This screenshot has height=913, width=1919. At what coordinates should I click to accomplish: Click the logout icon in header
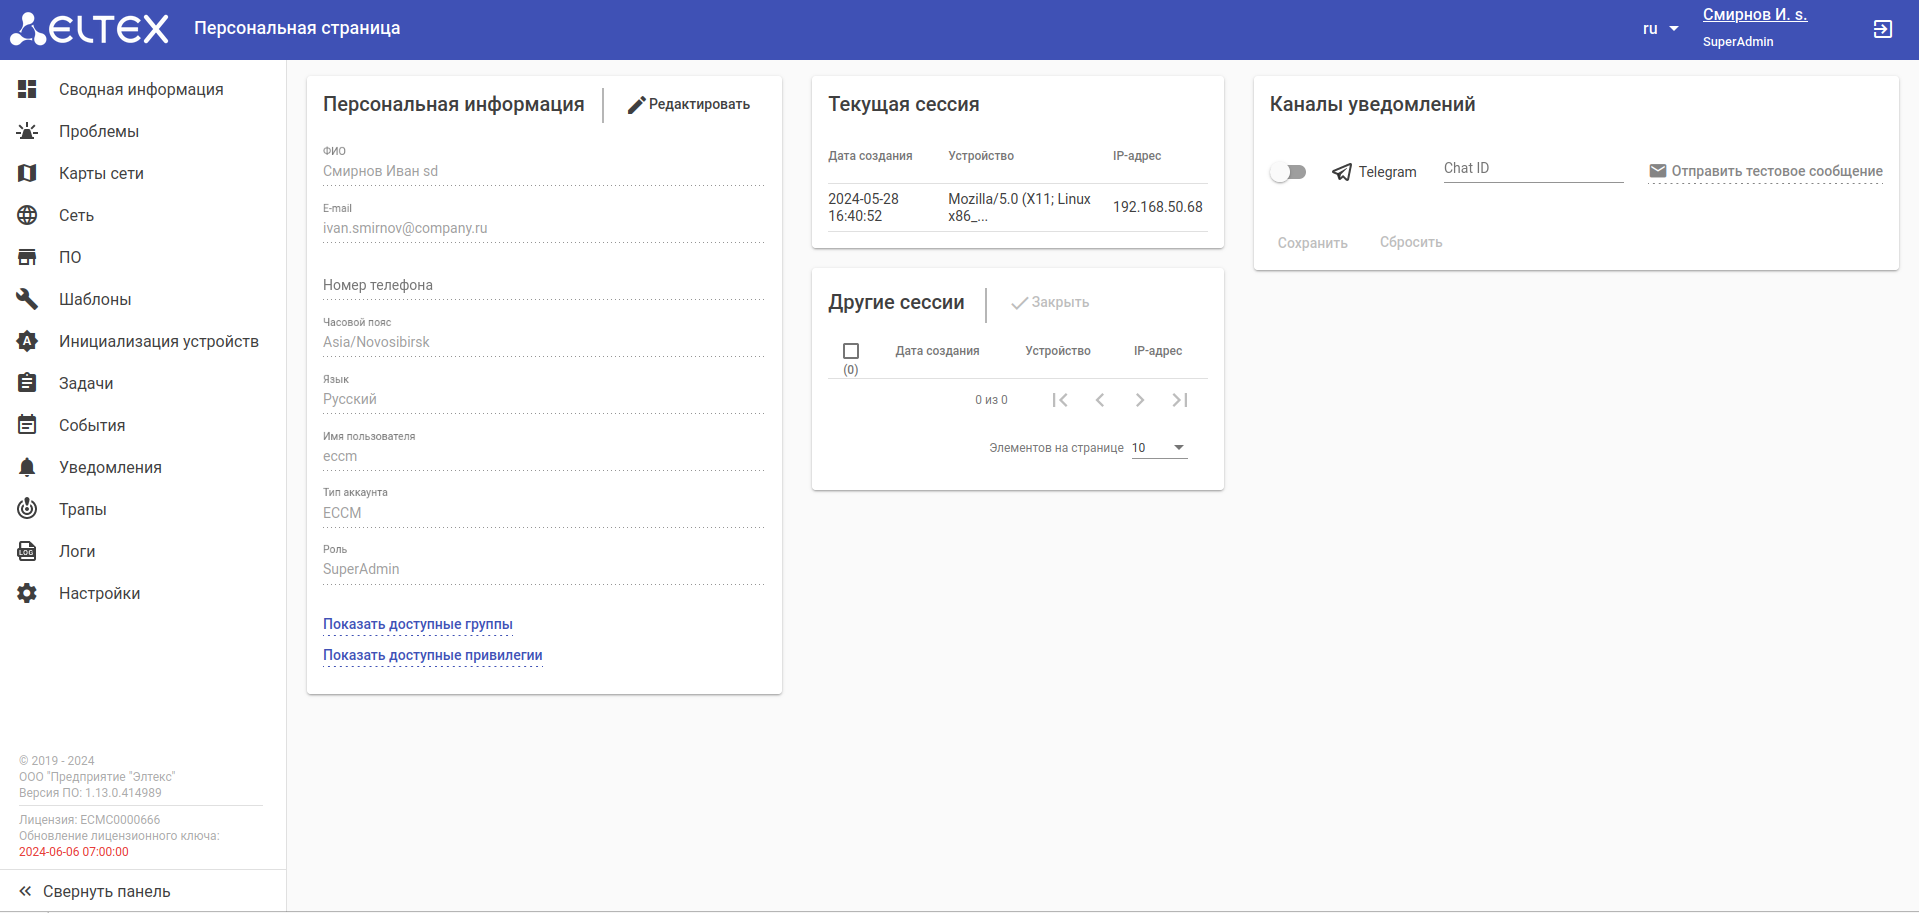click(1882, 29)
